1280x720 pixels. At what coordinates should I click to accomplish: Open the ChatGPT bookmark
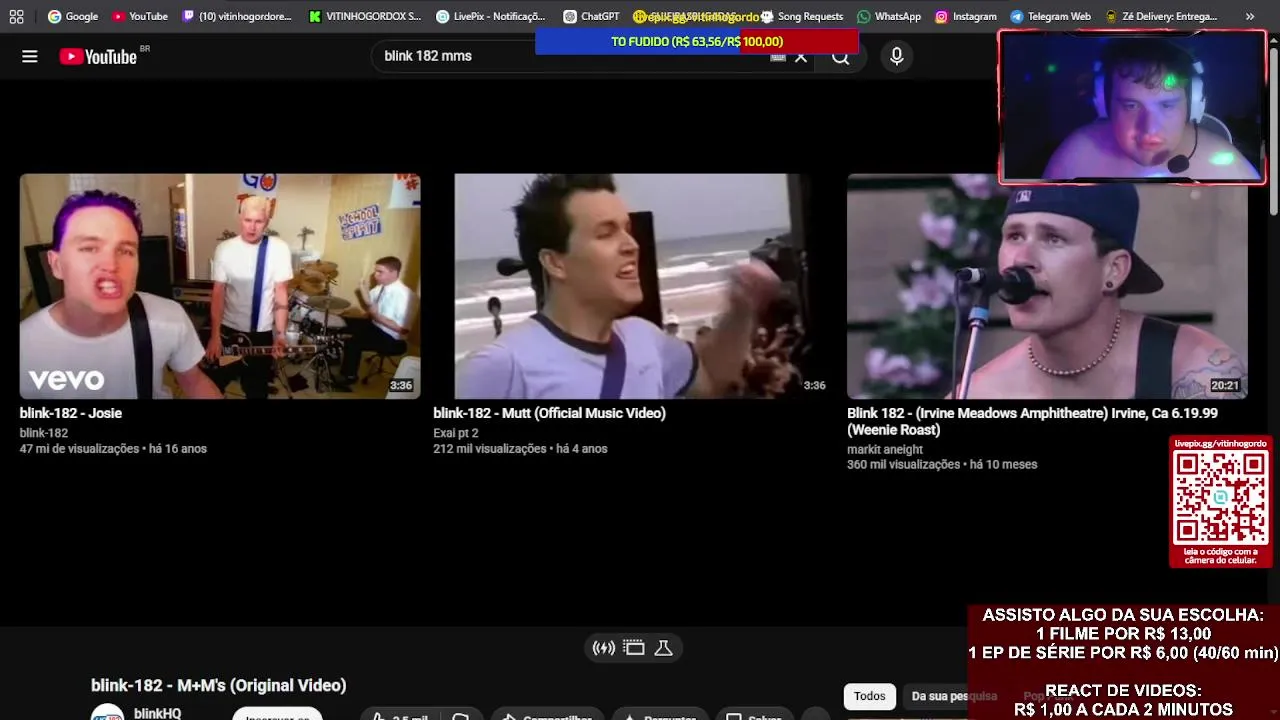pyautogui.click(x=591, y=16)
